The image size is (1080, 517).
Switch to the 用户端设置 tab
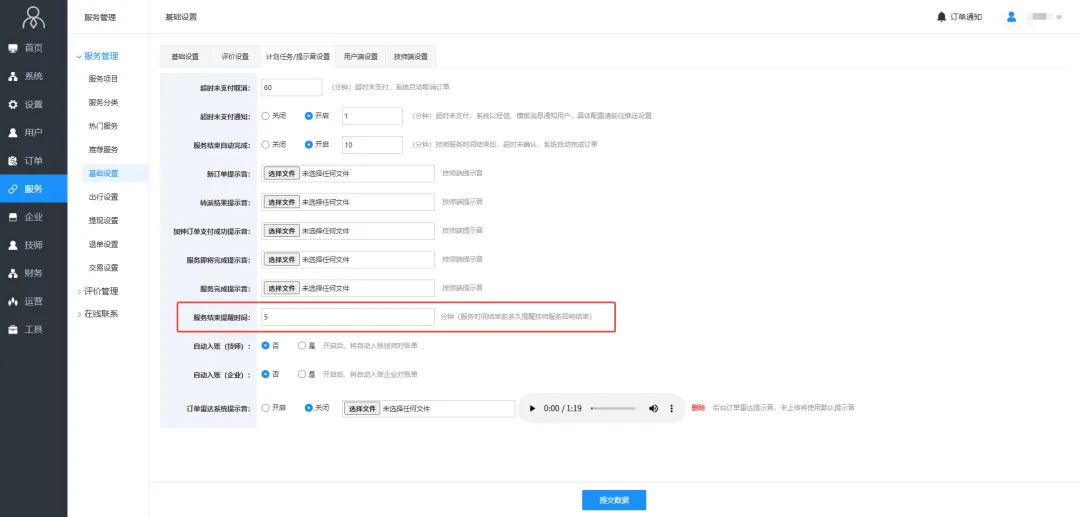(360, 56)
